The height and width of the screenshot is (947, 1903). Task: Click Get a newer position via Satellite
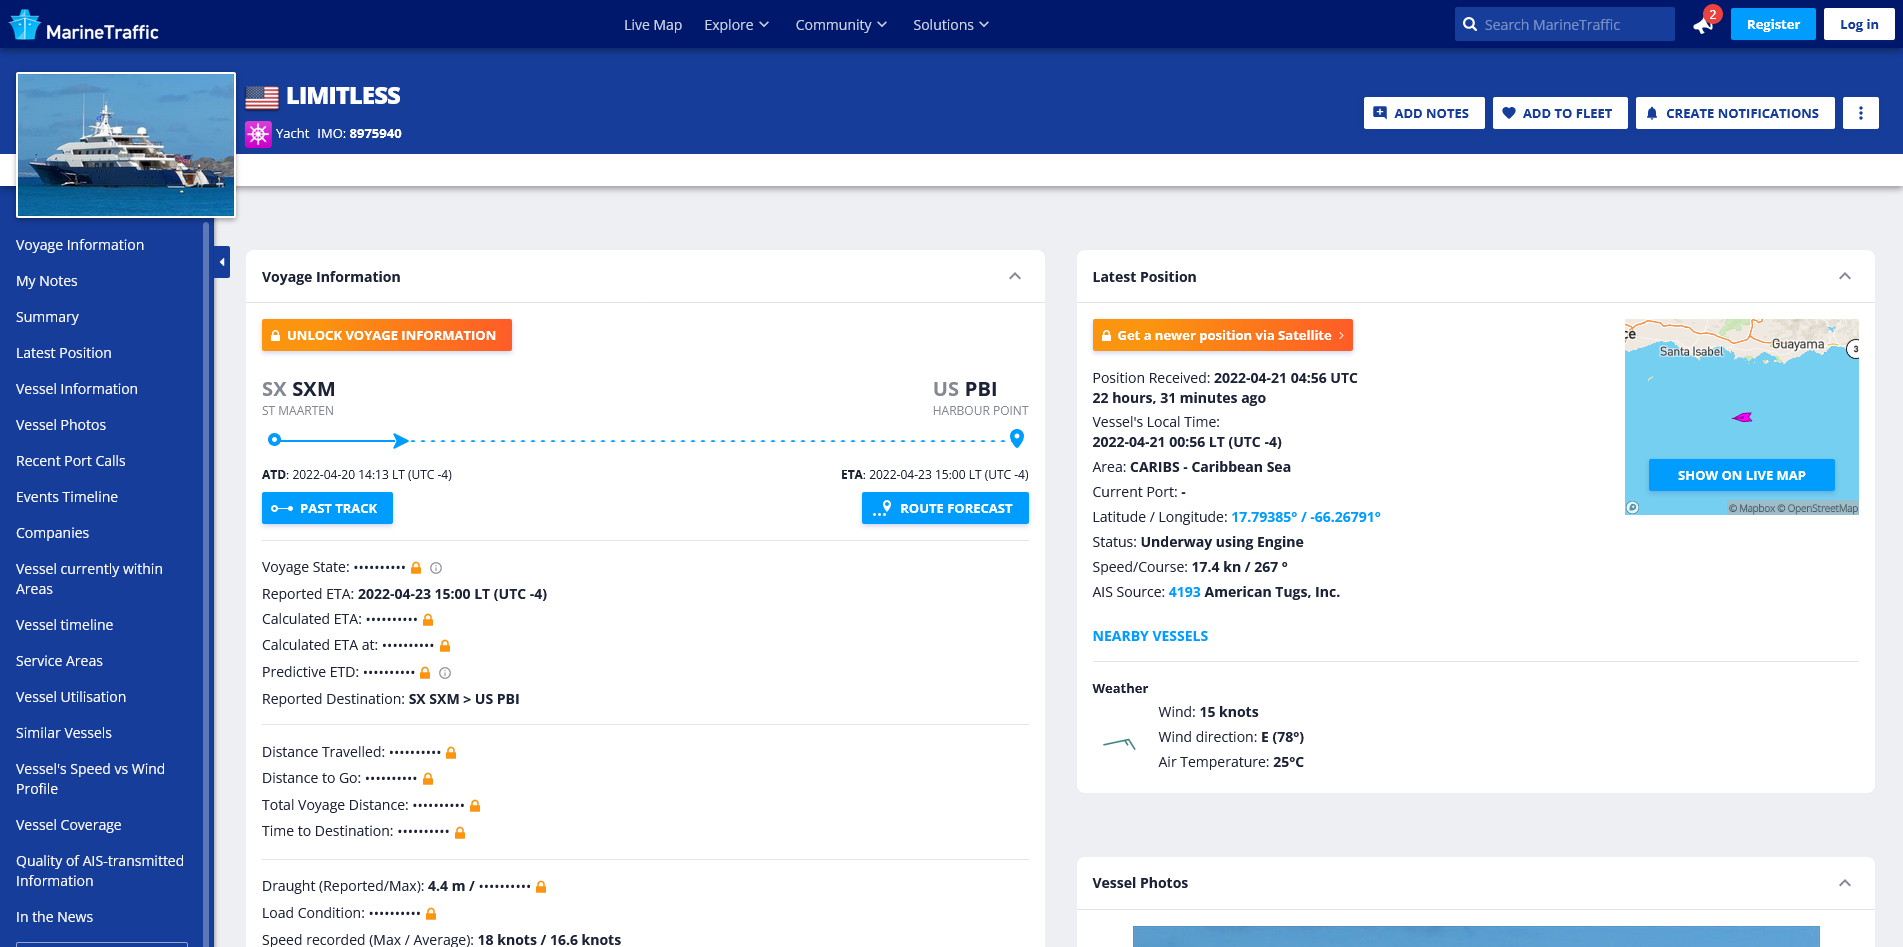[1222, 335]
